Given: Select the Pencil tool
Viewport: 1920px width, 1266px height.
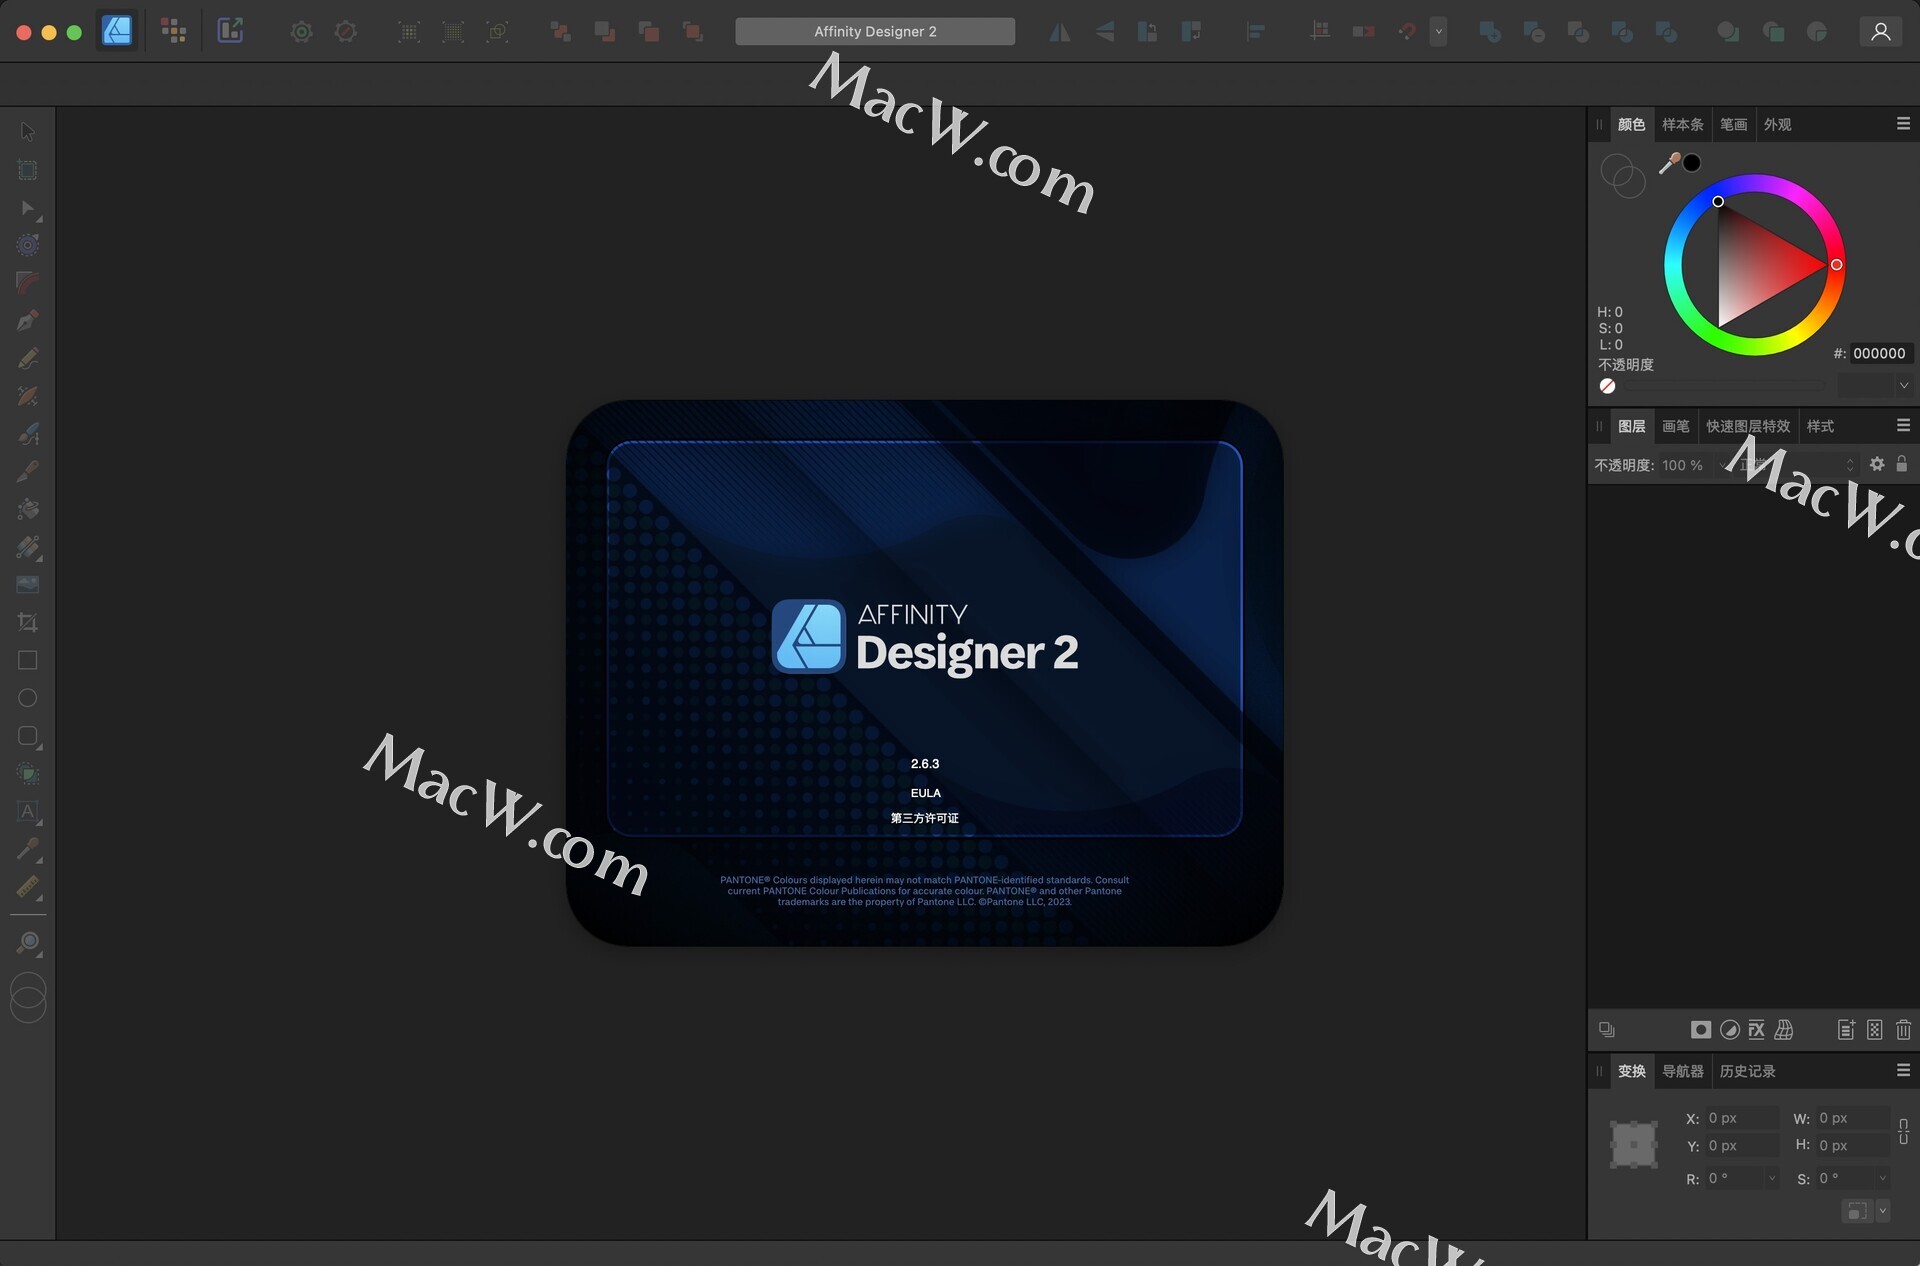Looking at the screenshot, I should pyautogui.click(x=28, y=358).
